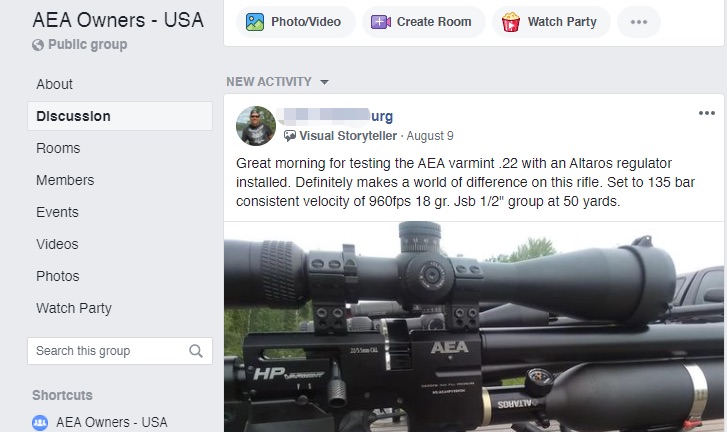Viewport: 727px width, 432px height.
Task: Select the Discussion tab
Action: point(120,116)
